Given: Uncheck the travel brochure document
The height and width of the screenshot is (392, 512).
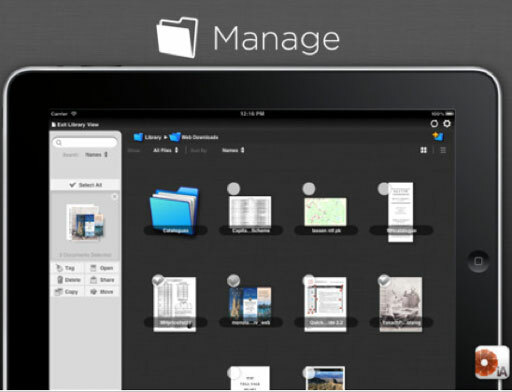Looking at the screenshot, I should (x=233, y=281).
